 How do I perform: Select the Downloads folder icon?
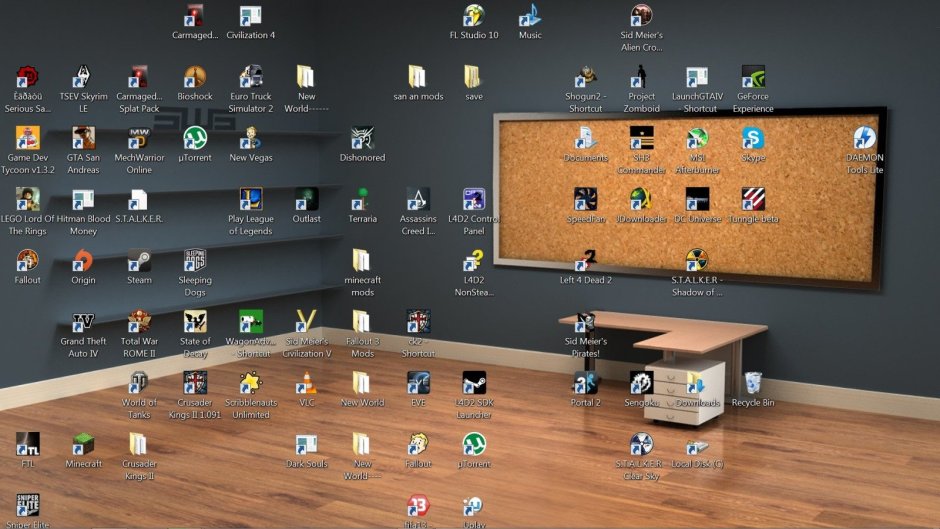coord(697,384)
